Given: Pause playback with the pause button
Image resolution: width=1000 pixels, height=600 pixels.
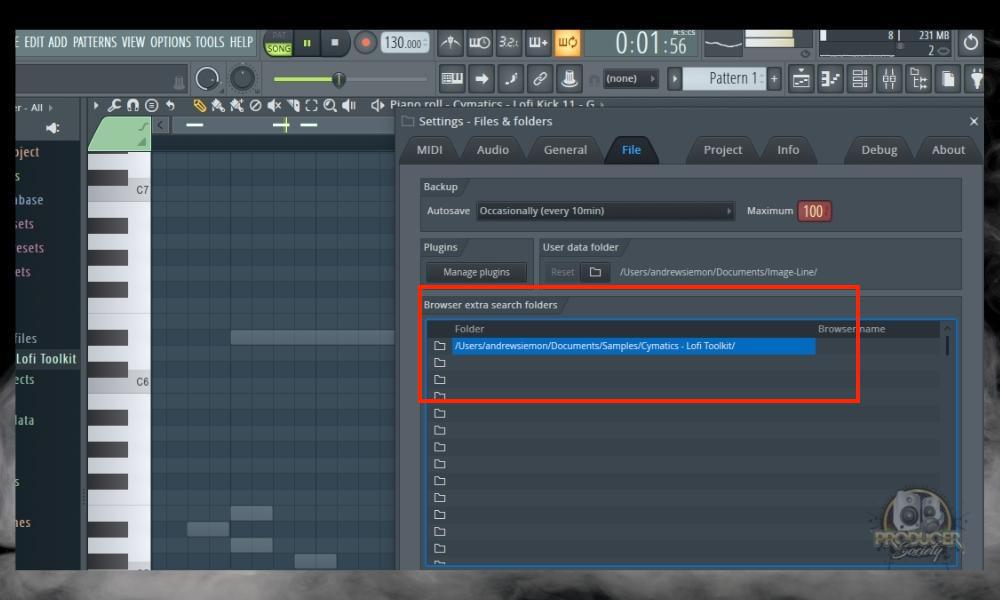Looking at the screenshot, I should [x=307, y=43].
